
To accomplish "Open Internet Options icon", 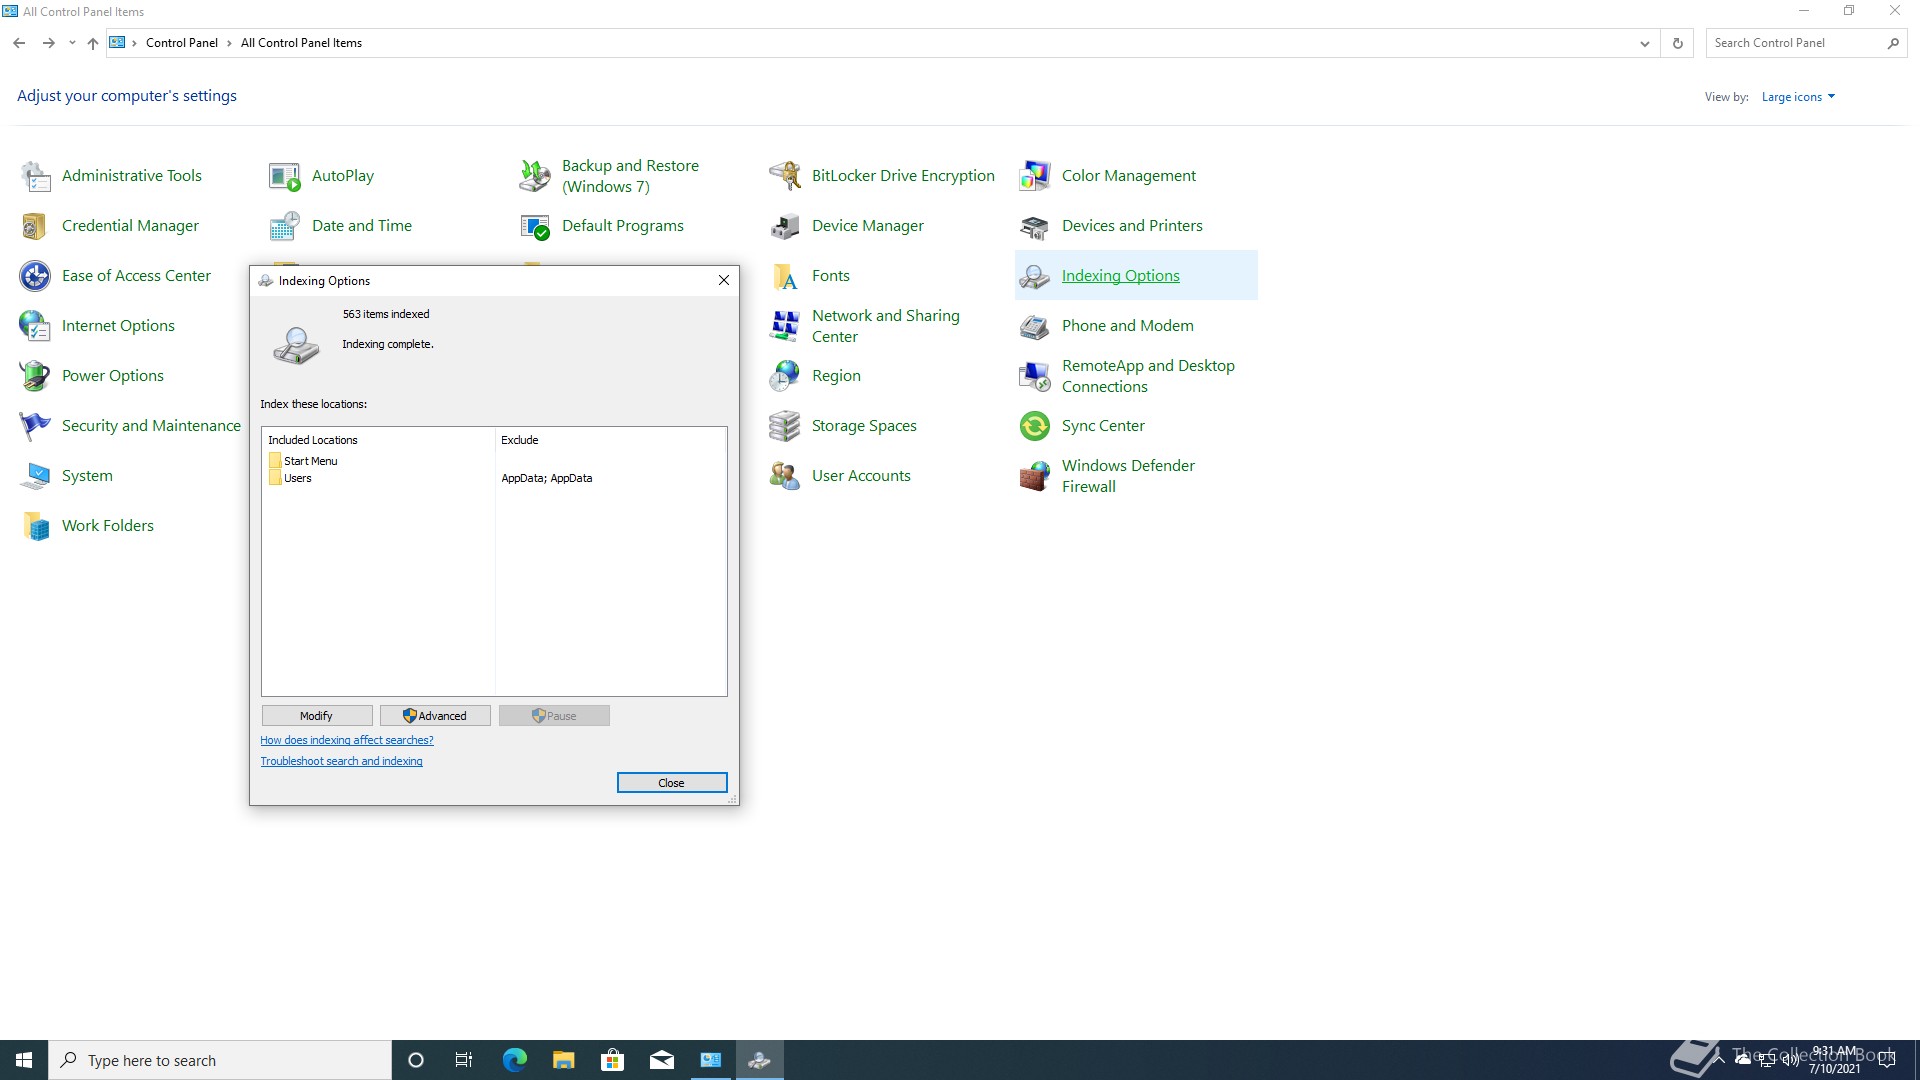I will pyautogui.click(x=35, y=326).
